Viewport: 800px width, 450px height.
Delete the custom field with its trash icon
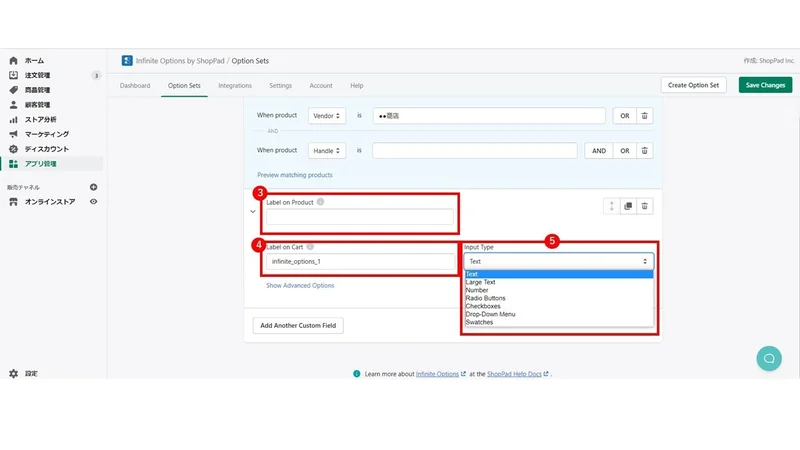tap(644, 206)
